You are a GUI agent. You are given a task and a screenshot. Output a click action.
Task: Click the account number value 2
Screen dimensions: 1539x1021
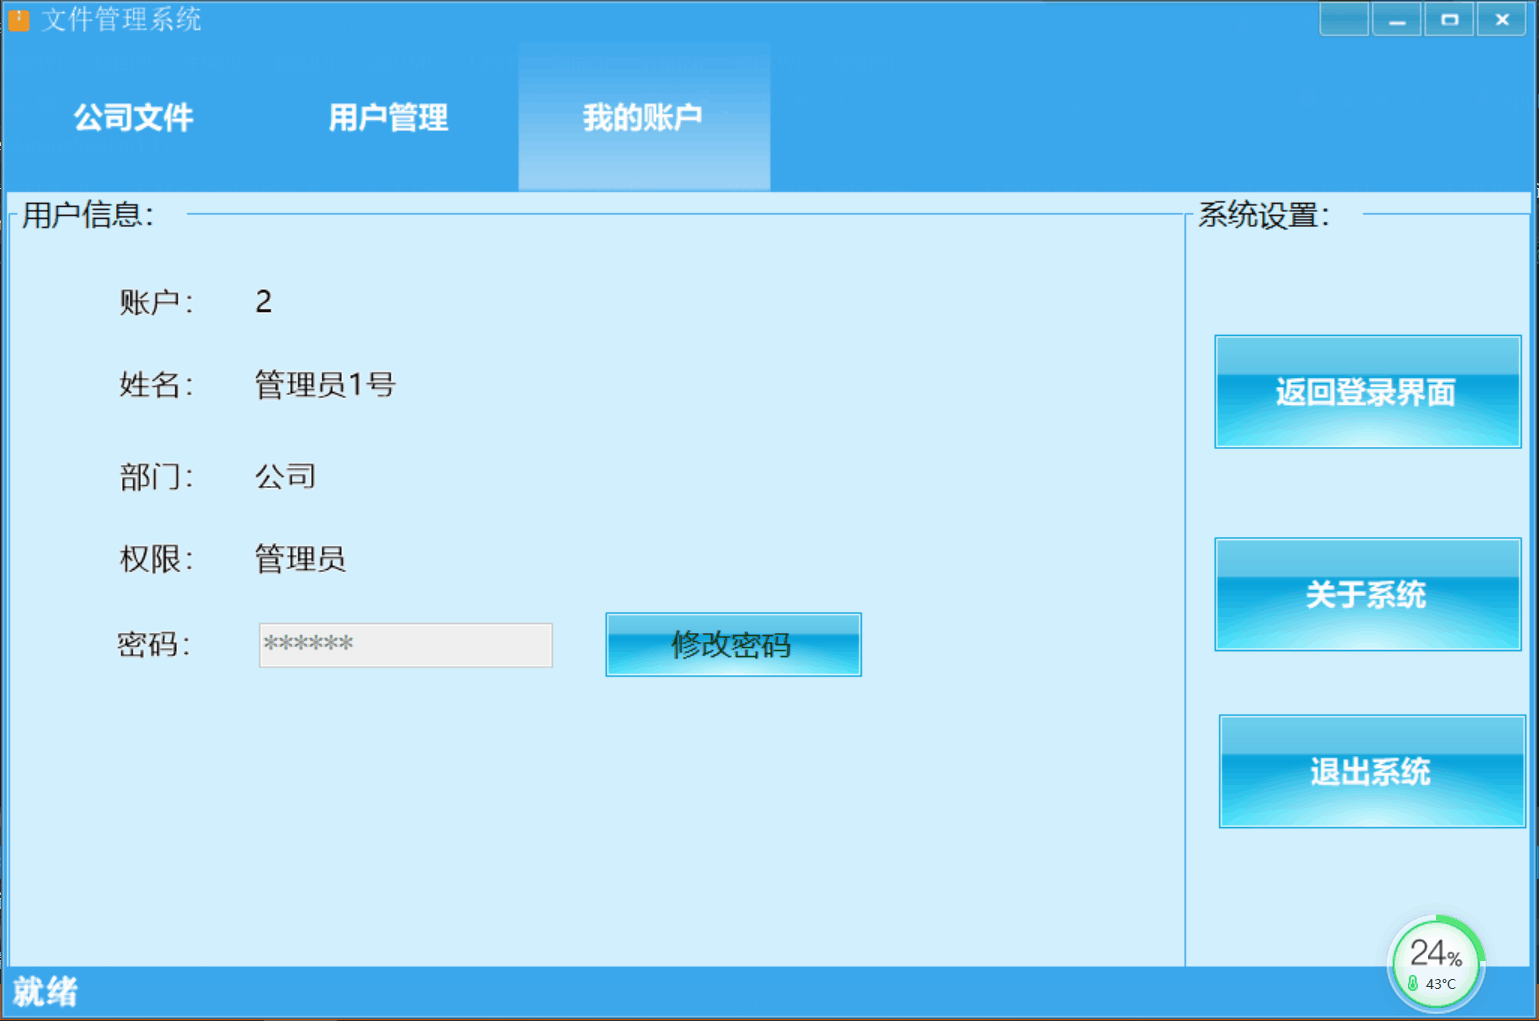[263, 302]
